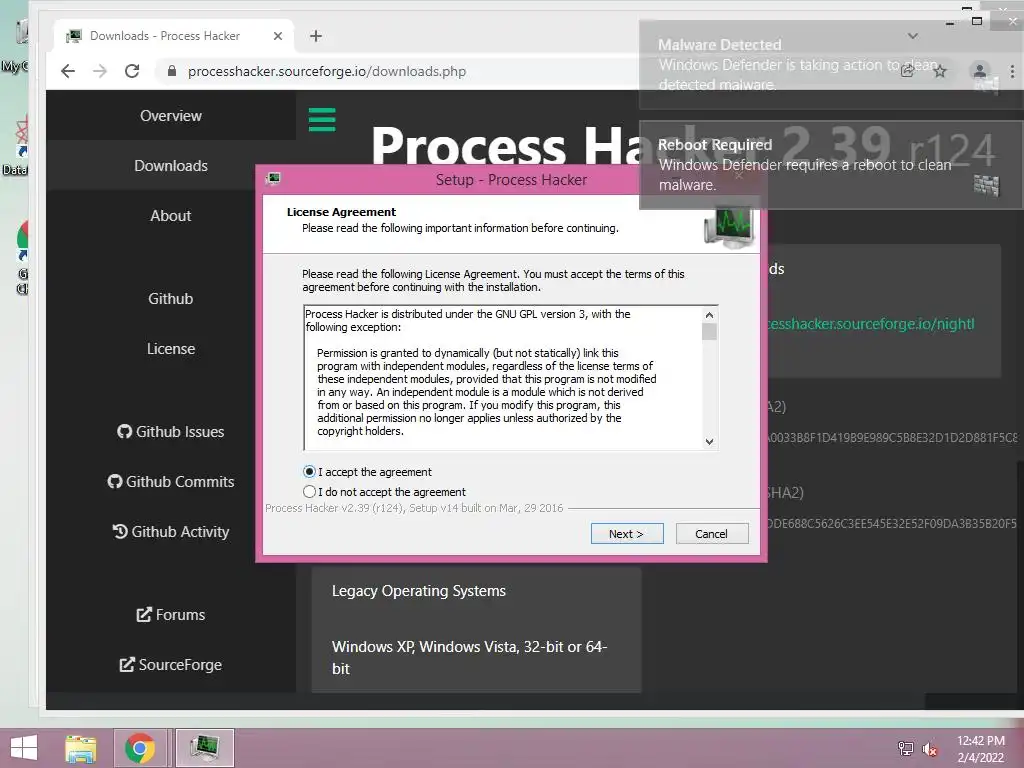
Task: Open Windows Start button
Action: [24, 748]
